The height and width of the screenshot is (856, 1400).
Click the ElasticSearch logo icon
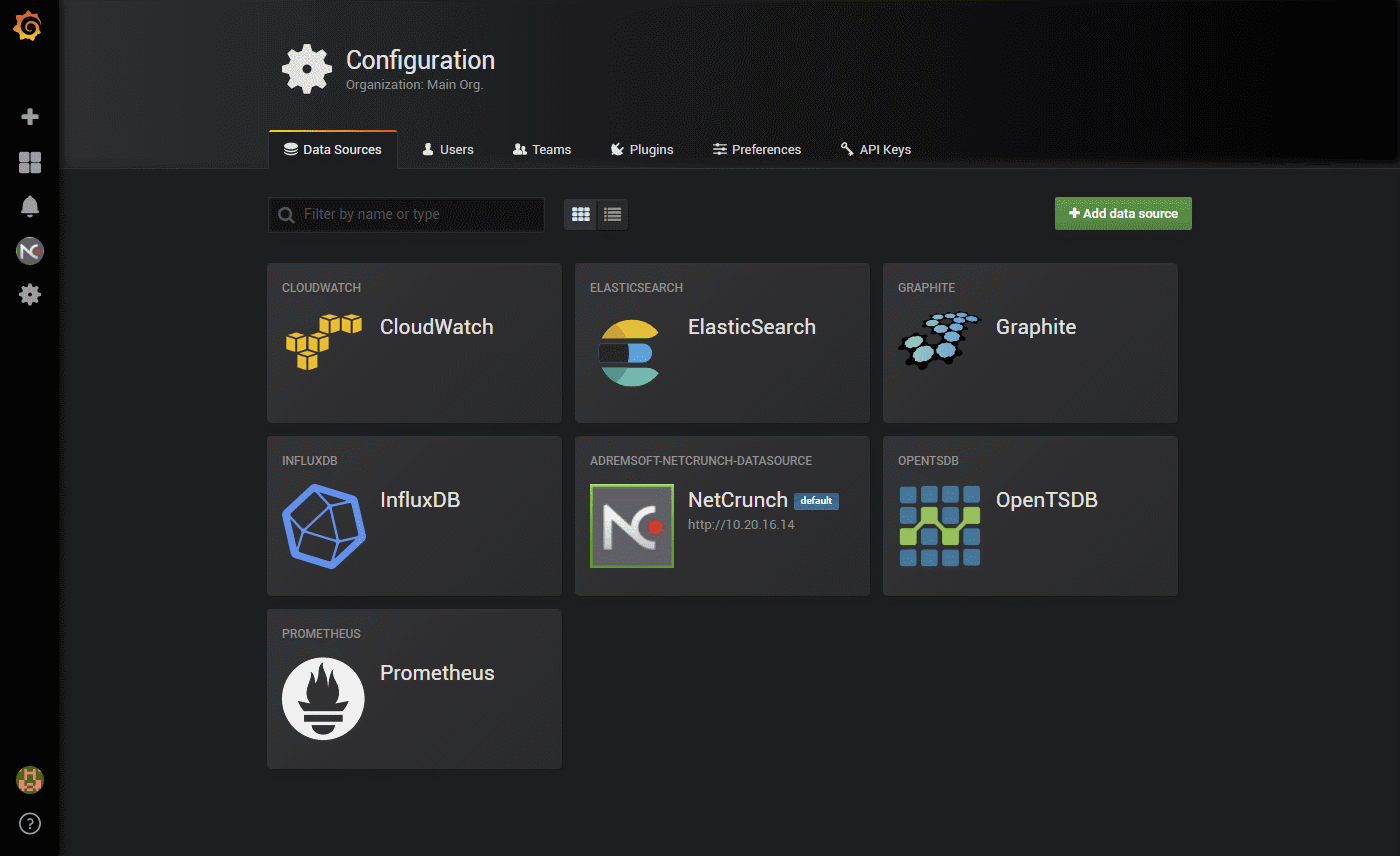click(629, 353)
